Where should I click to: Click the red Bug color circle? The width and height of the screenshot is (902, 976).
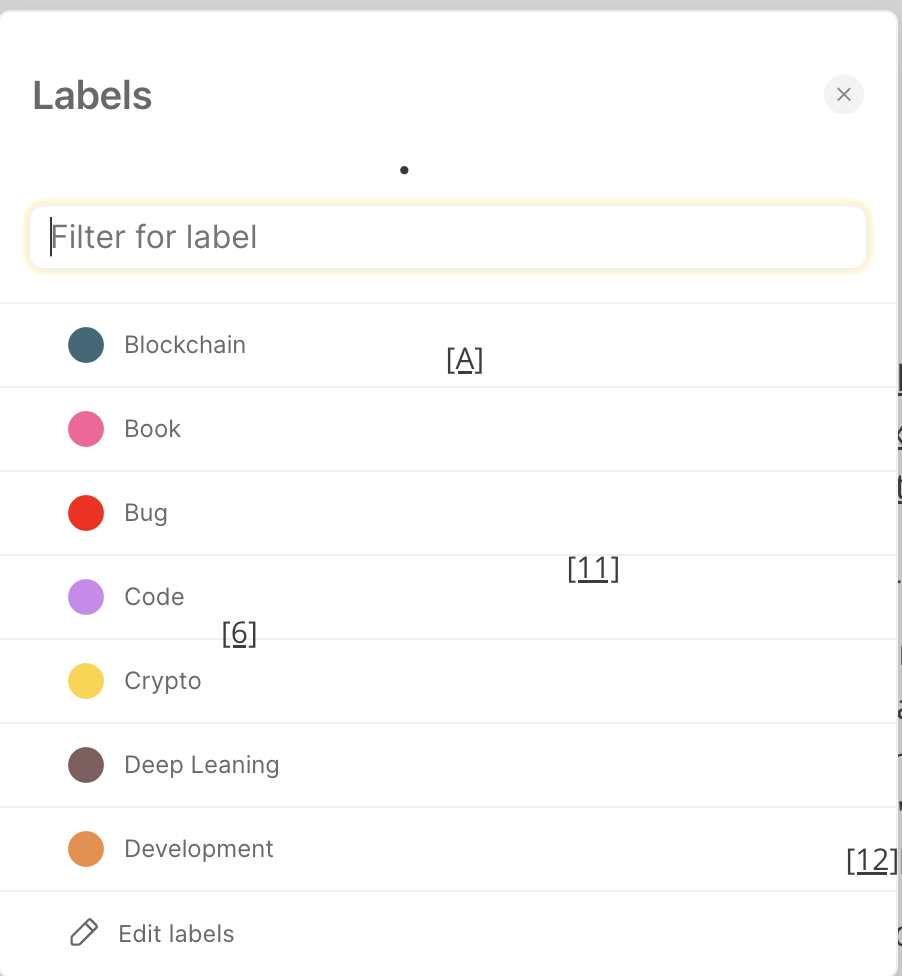(86, 512)
